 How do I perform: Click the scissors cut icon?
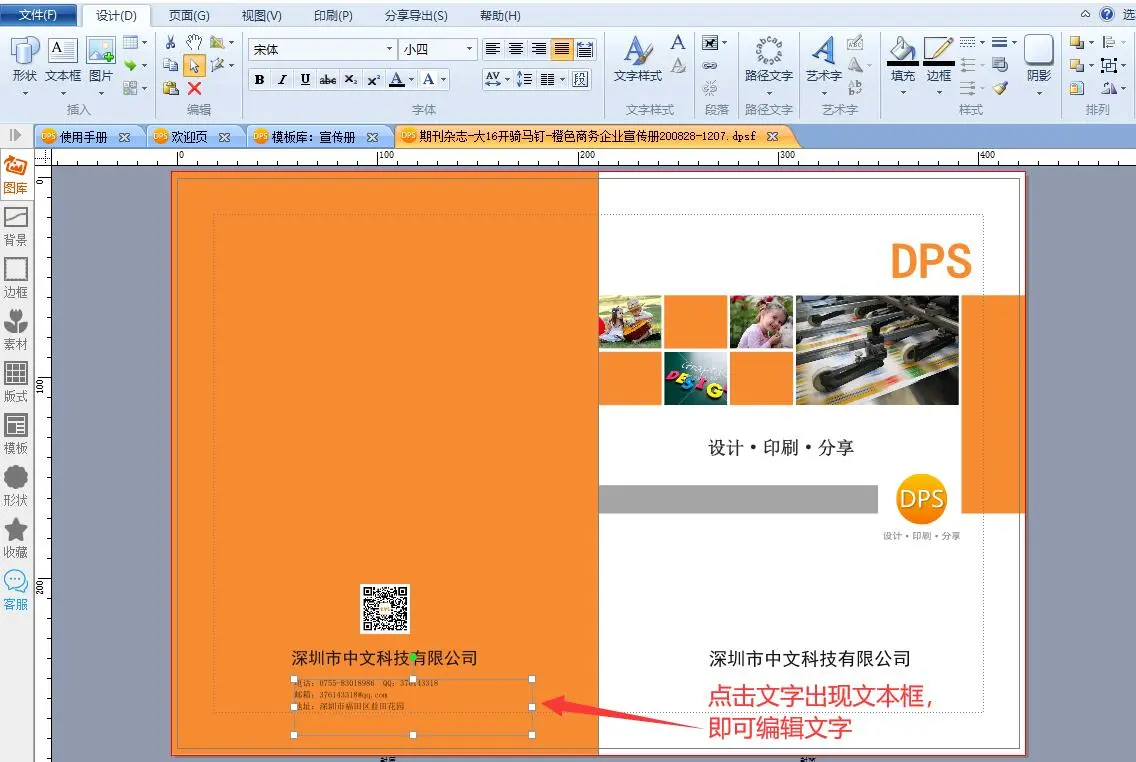[170, 42]
